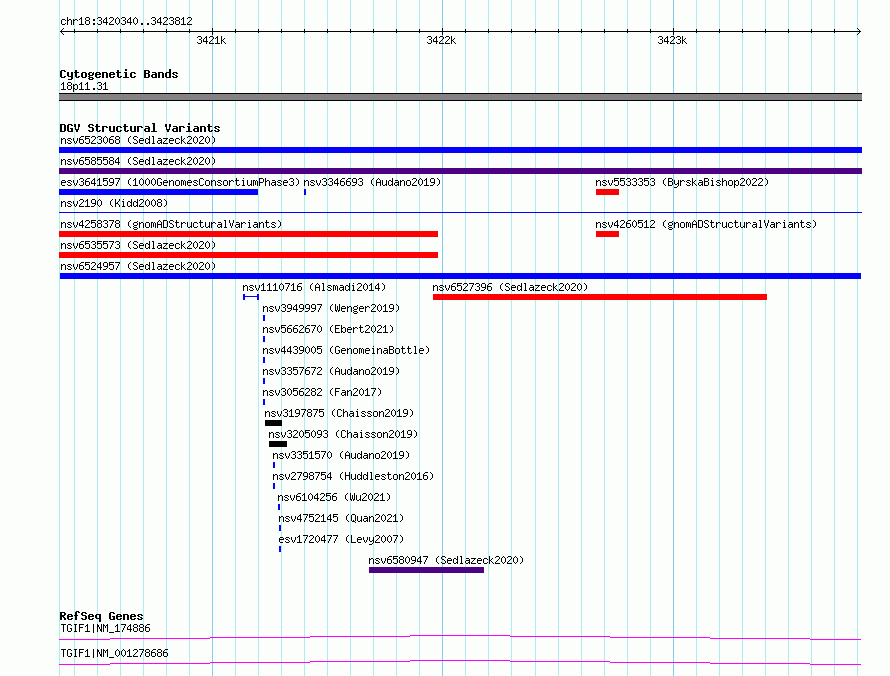Screen dimensions: 890x676
Task: Open the nsv3351570 (Audano2019) label
Action: 341,455
